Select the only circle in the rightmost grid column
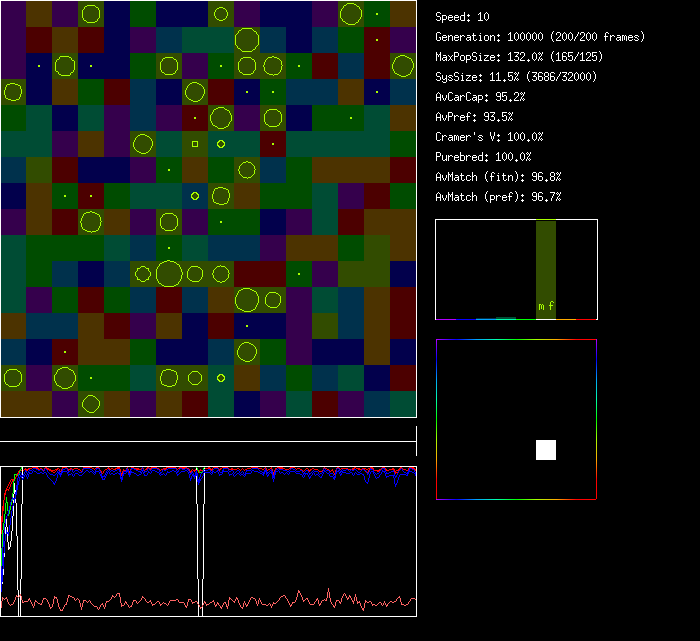This screenshot has width=700, height=641. tap(403, 66)
